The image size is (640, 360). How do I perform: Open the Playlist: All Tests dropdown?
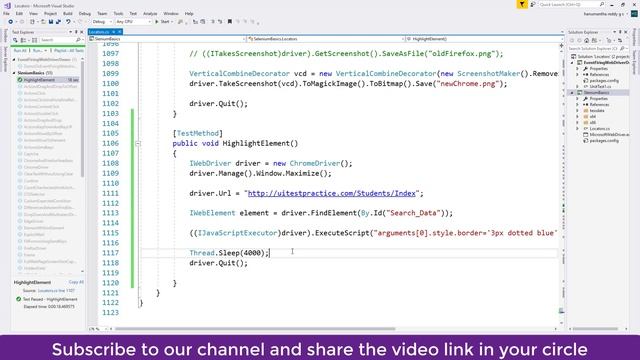click(x=69, y=51)
